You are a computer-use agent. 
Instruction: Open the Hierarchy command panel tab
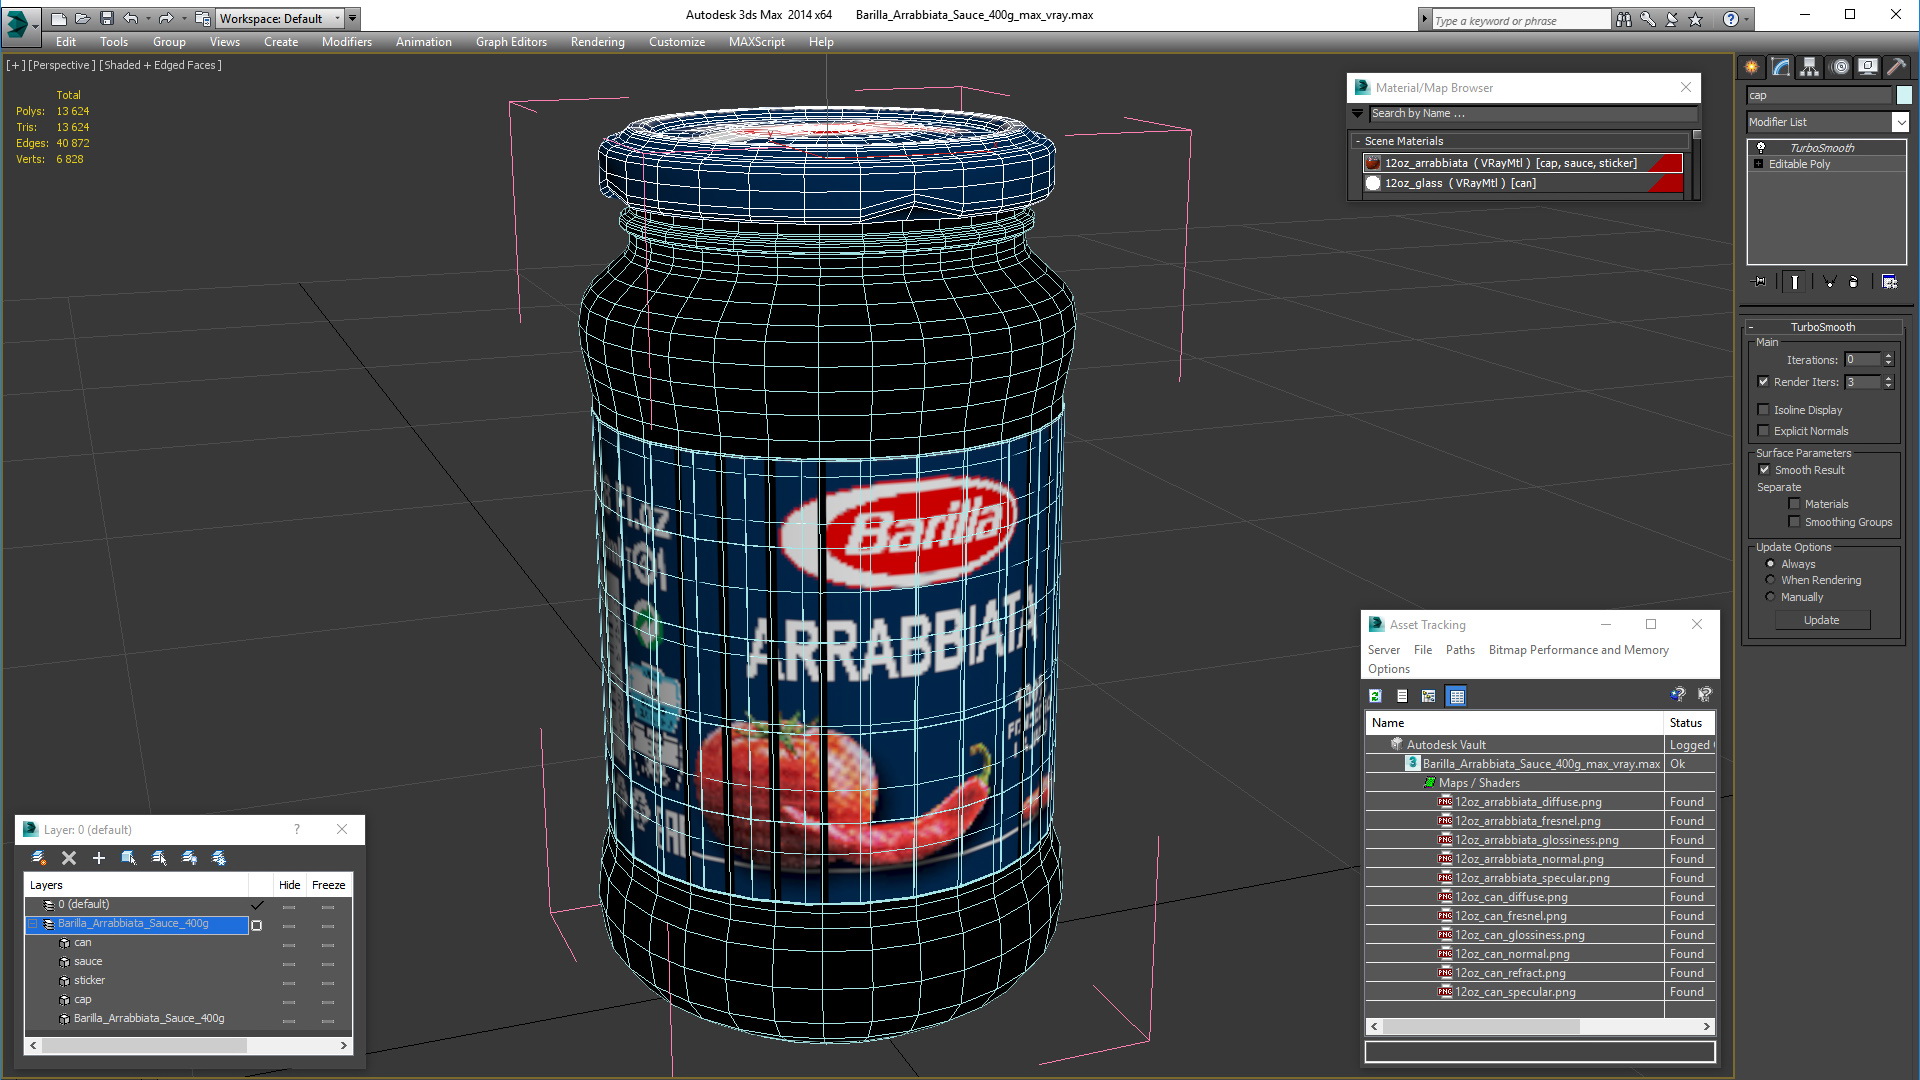(1810, 67)
